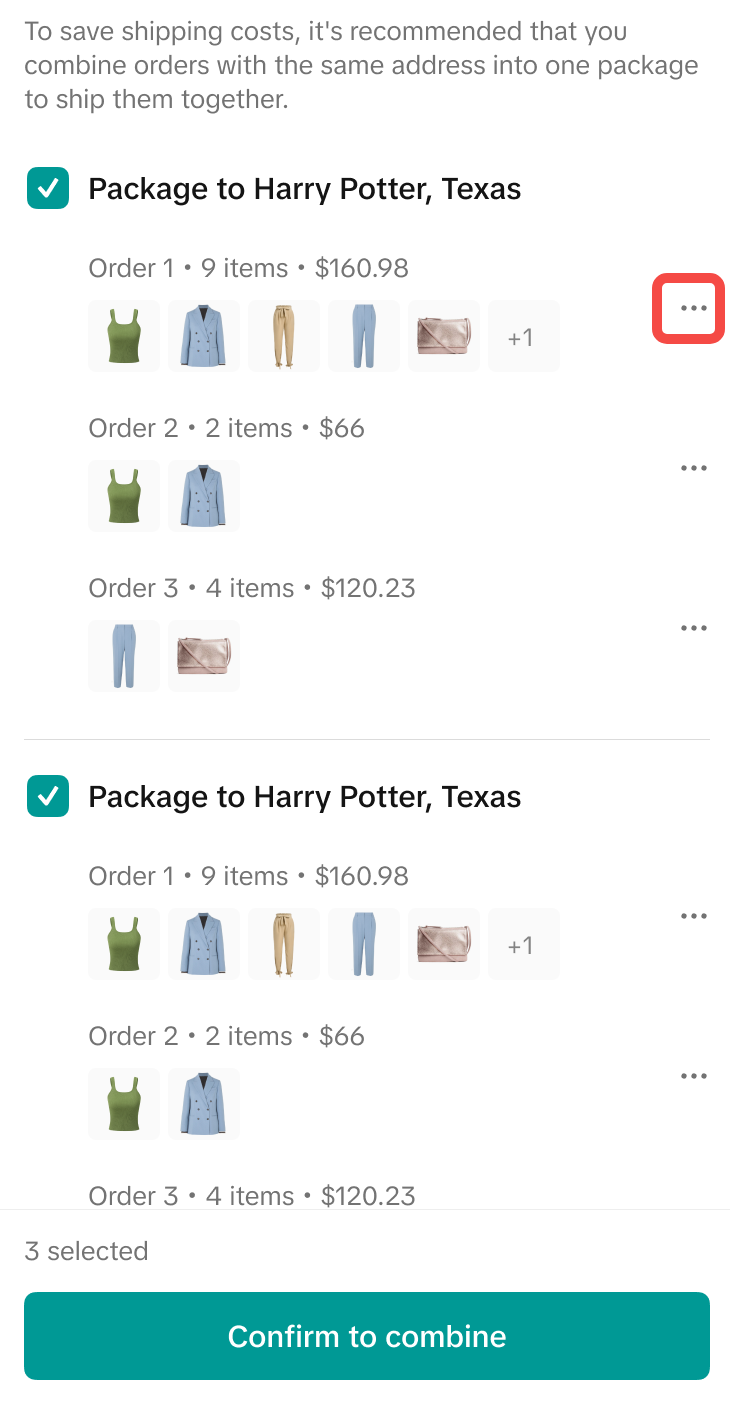Screen dimensions: 730x1404
Task: Open more options for first package's Order 3
Action: (x=693, y=628)
